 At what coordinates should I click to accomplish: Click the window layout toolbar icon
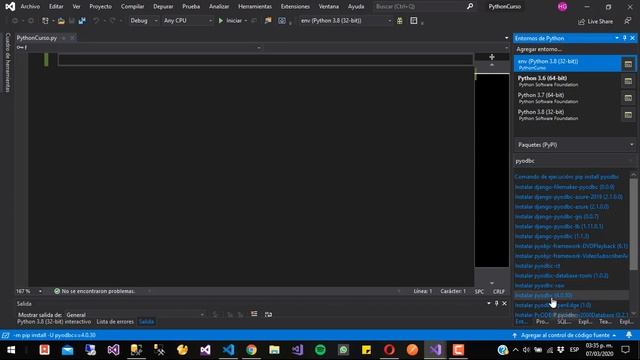pos(413,21)
